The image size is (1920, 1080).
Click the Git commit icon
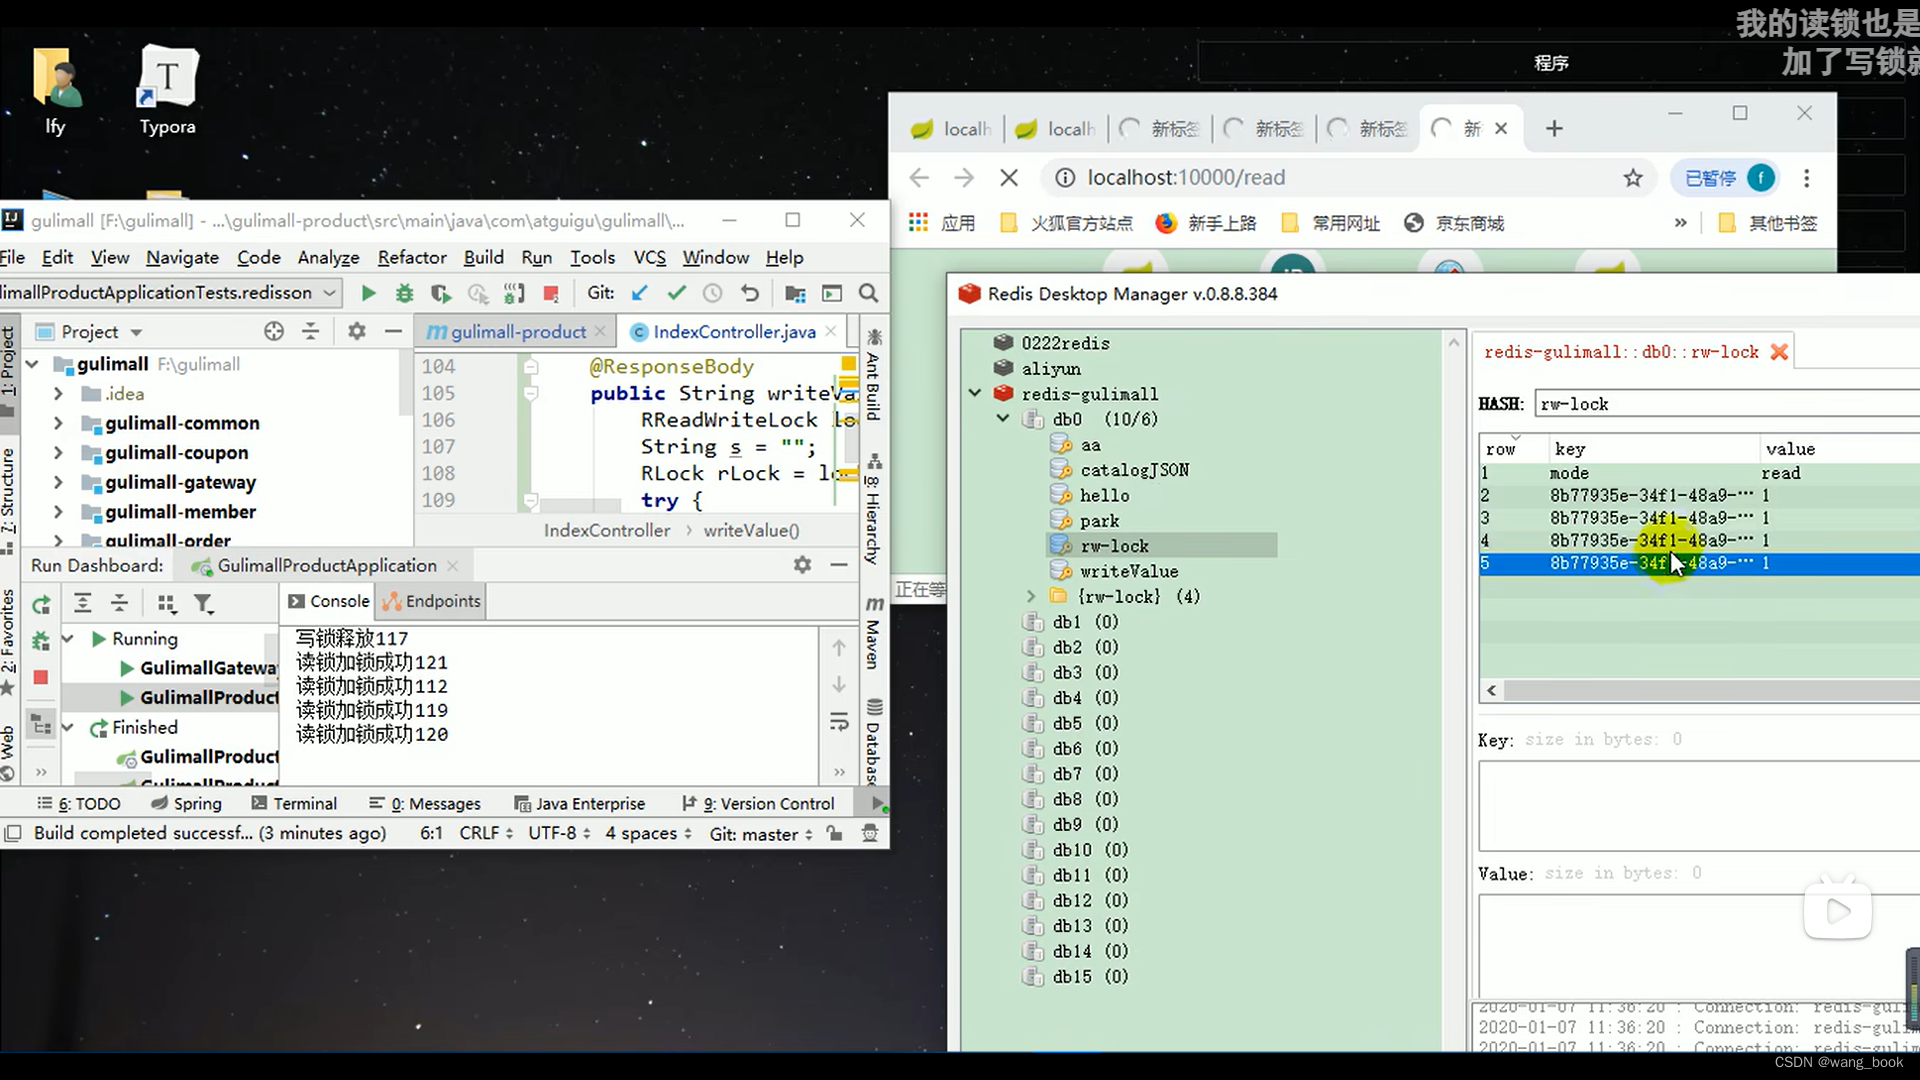pyautogui.click(x=676, y=293)
